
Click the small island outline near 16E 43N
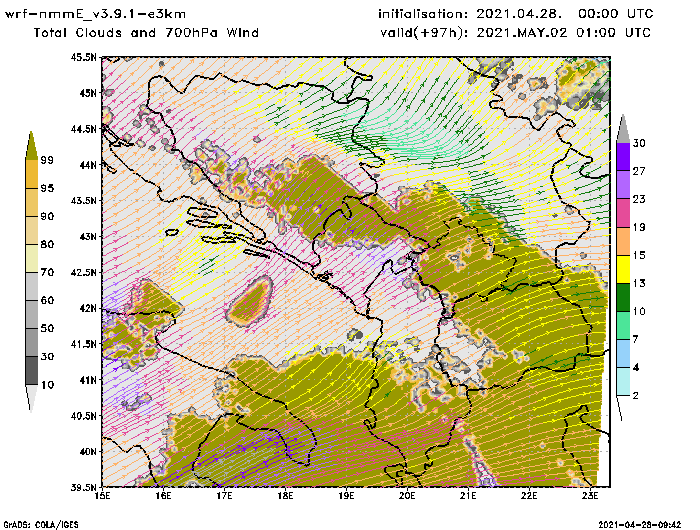pos(172,232)
